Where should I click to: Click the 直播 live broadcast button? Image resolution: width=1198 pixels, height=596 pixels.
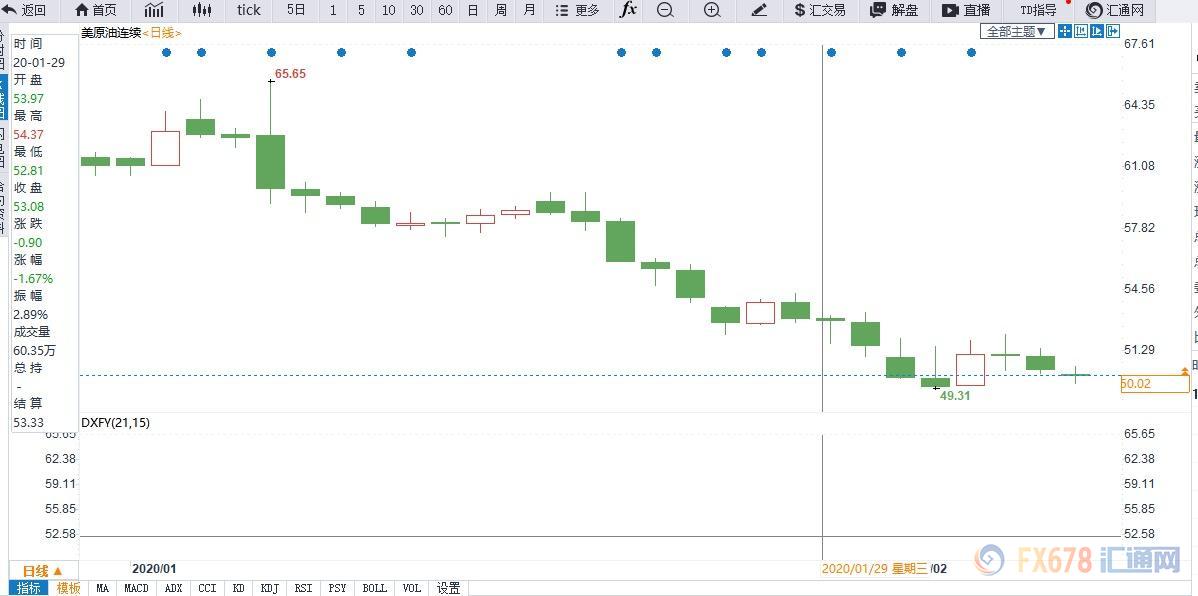966,10
